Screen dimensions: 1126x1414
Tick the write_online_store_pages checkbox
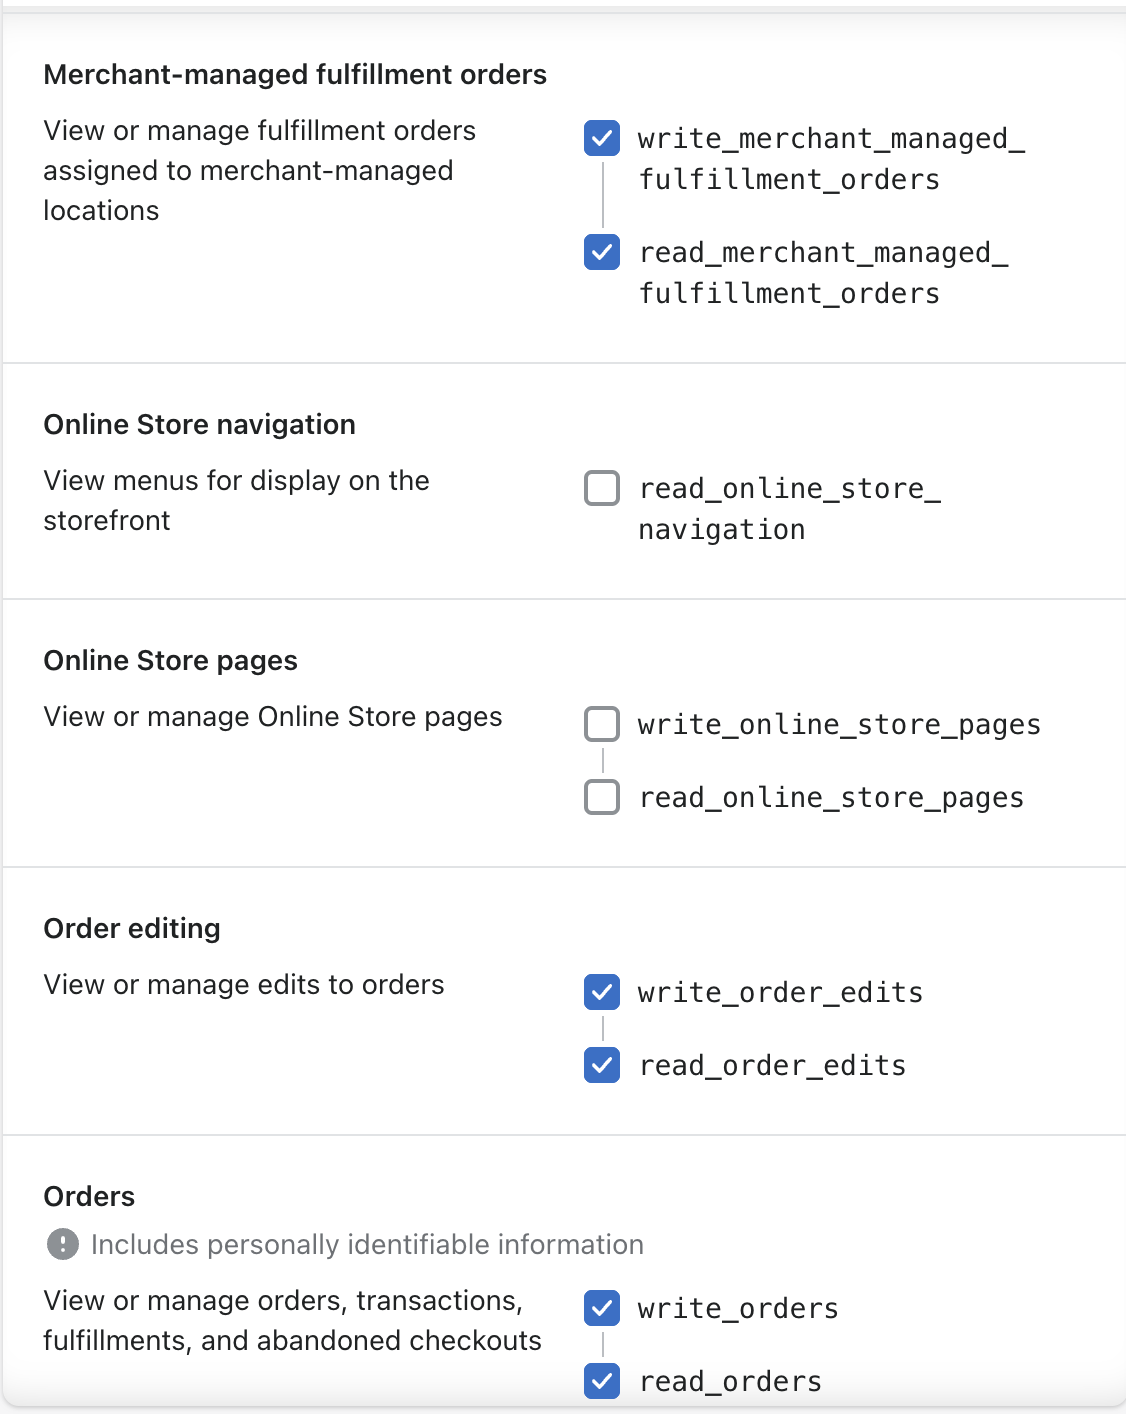(602, 724)
